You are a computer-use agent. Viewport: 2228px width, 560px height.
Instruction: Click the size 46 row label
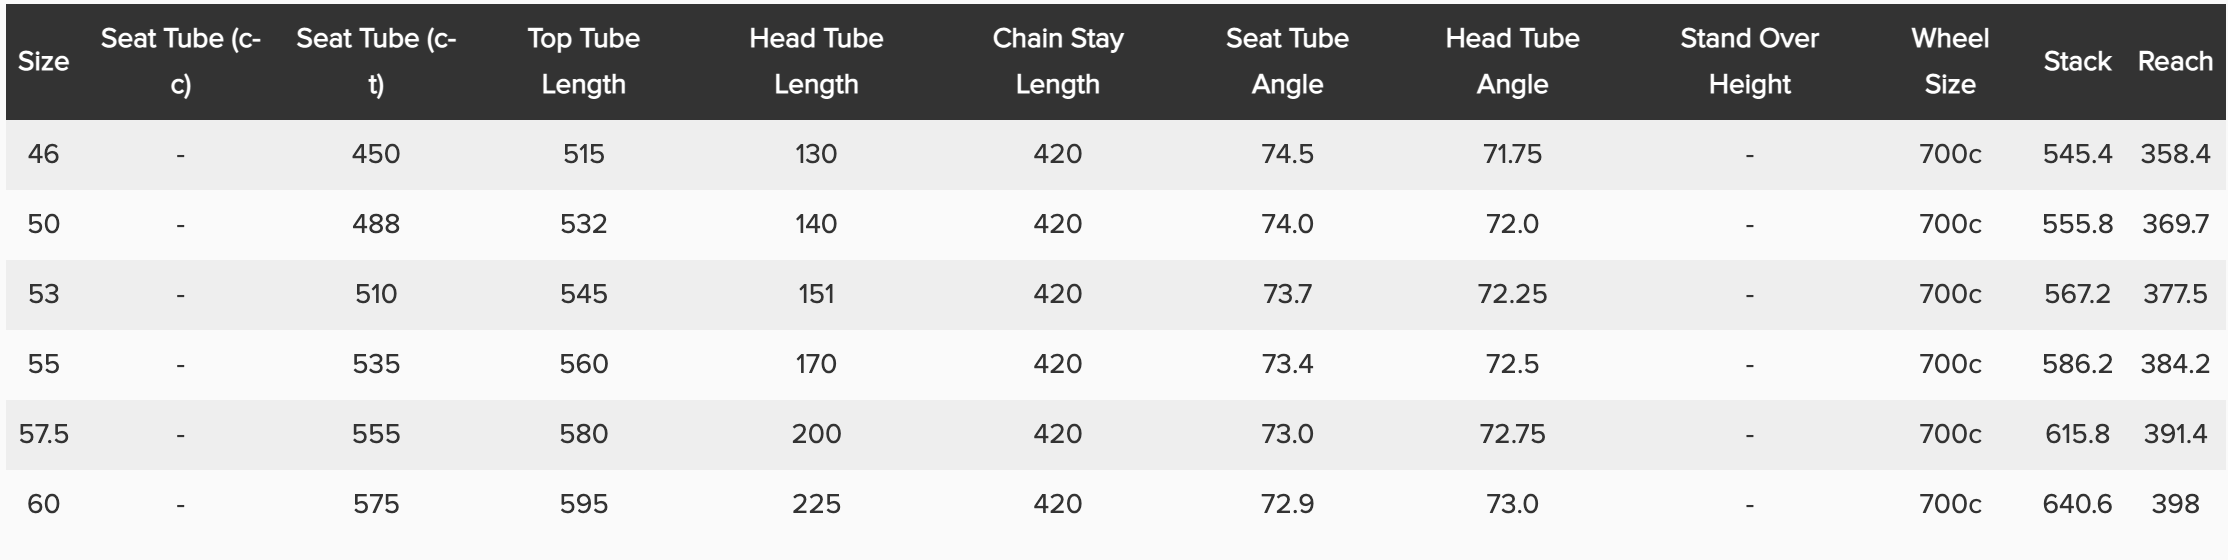[43, 154]
